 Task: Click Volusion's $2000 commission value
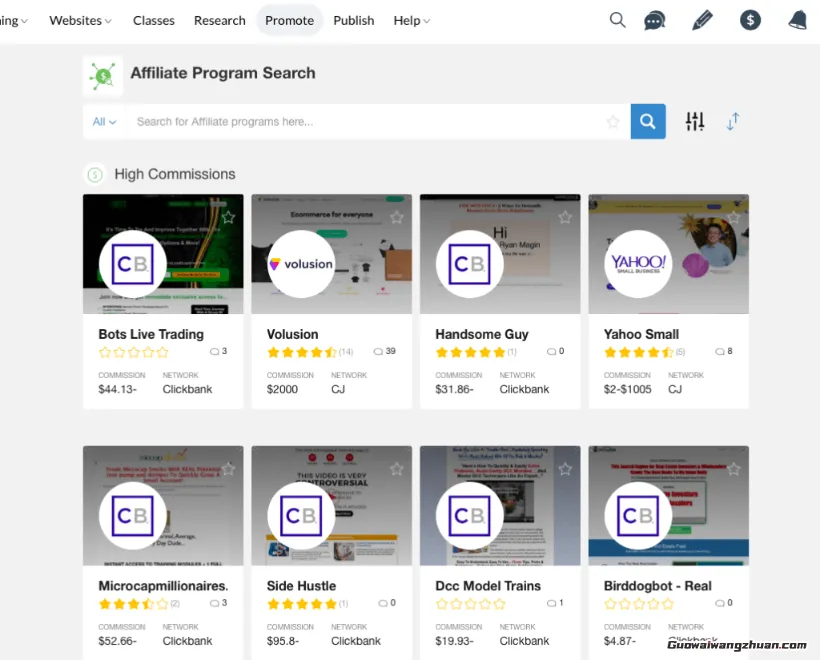click(282, 389)
